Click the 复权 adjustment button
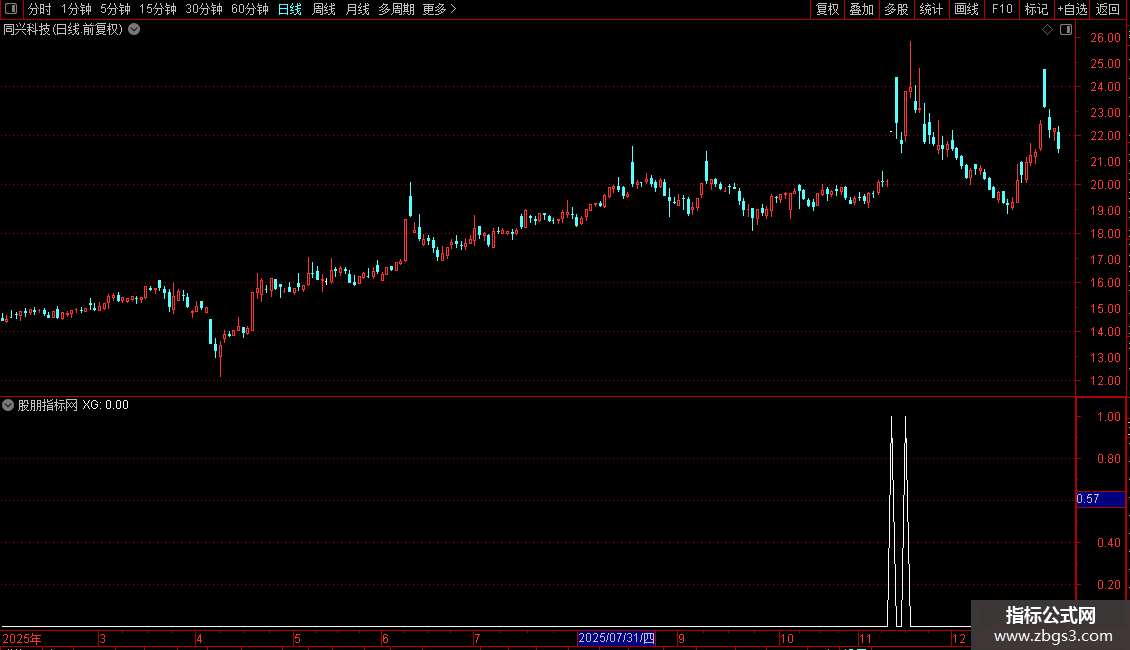1130x650 pixels. (827, 9)
